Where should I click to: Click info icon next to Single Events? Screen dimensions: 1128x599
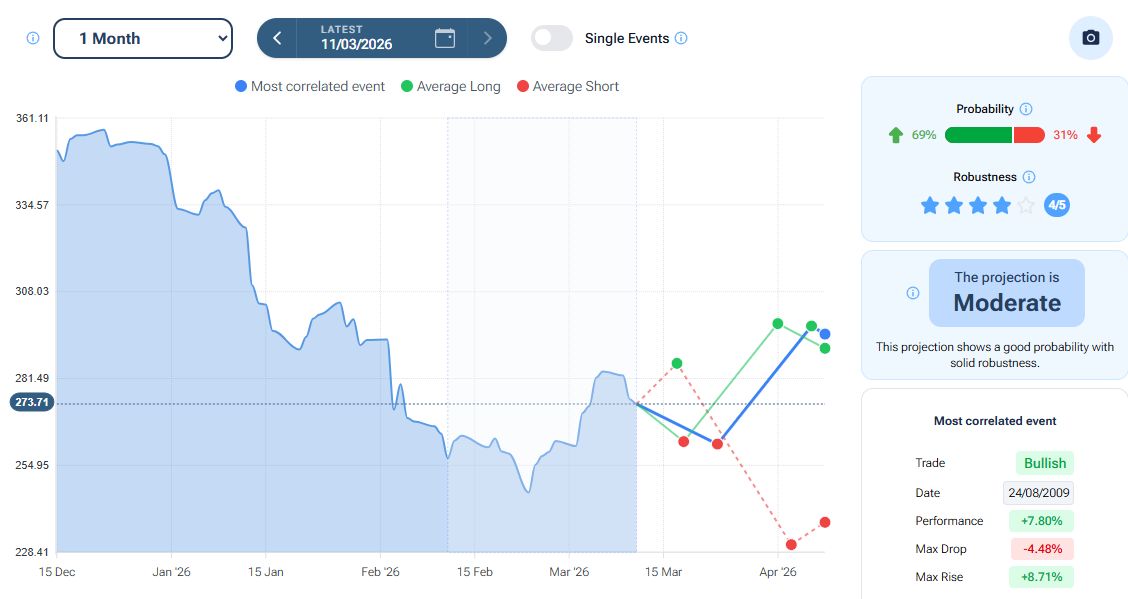[x=681, y=38]
